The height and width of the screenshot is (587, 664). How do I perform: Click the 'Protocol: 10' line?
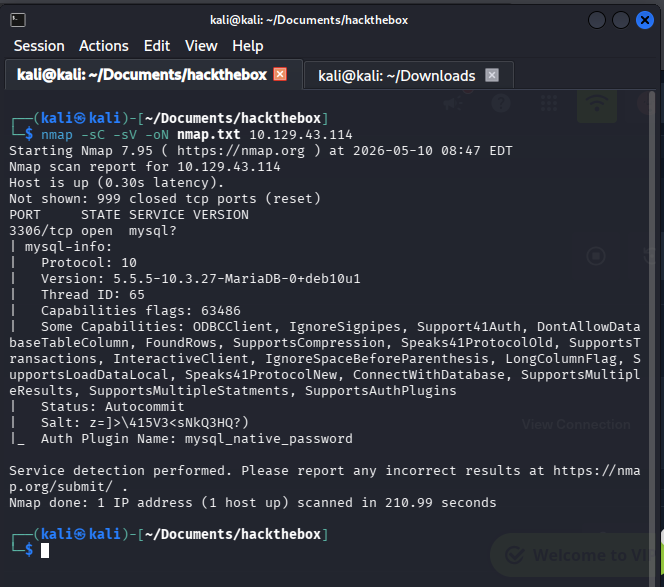pyautogui.click(x=89, y=263)
